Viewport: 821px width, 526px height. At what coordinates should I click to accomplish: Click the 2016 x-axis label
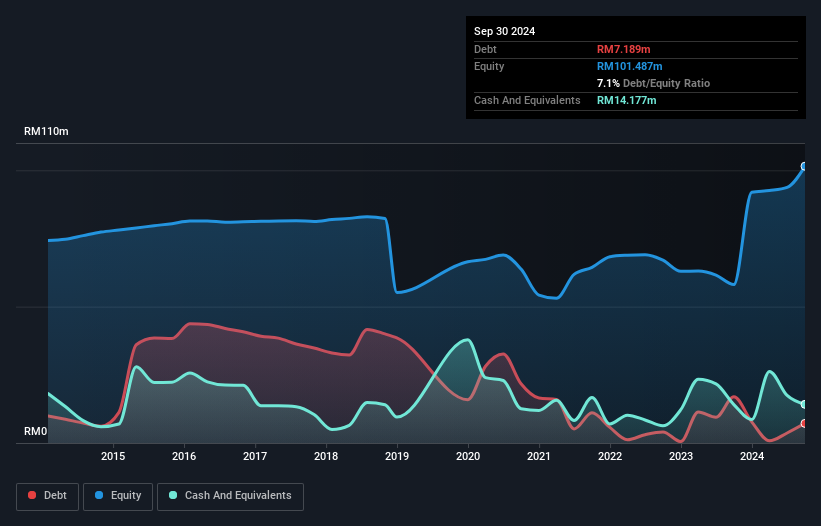184,456
